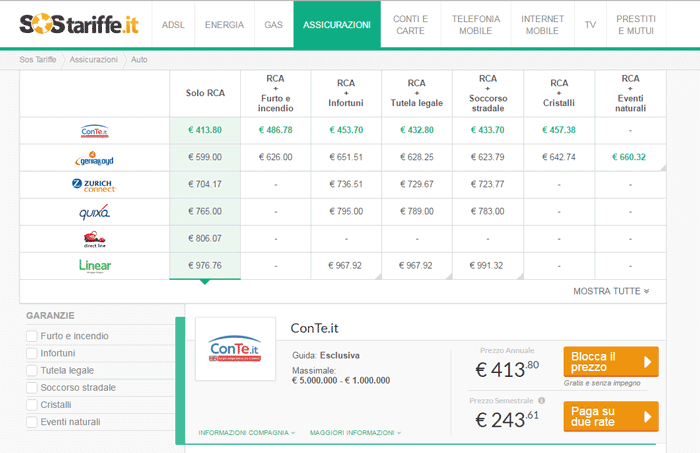Image resolution: width=700 pixels, height=453 pixels.
Task: Click the € 486.78 price cell
Action: (x=275, y=130)
